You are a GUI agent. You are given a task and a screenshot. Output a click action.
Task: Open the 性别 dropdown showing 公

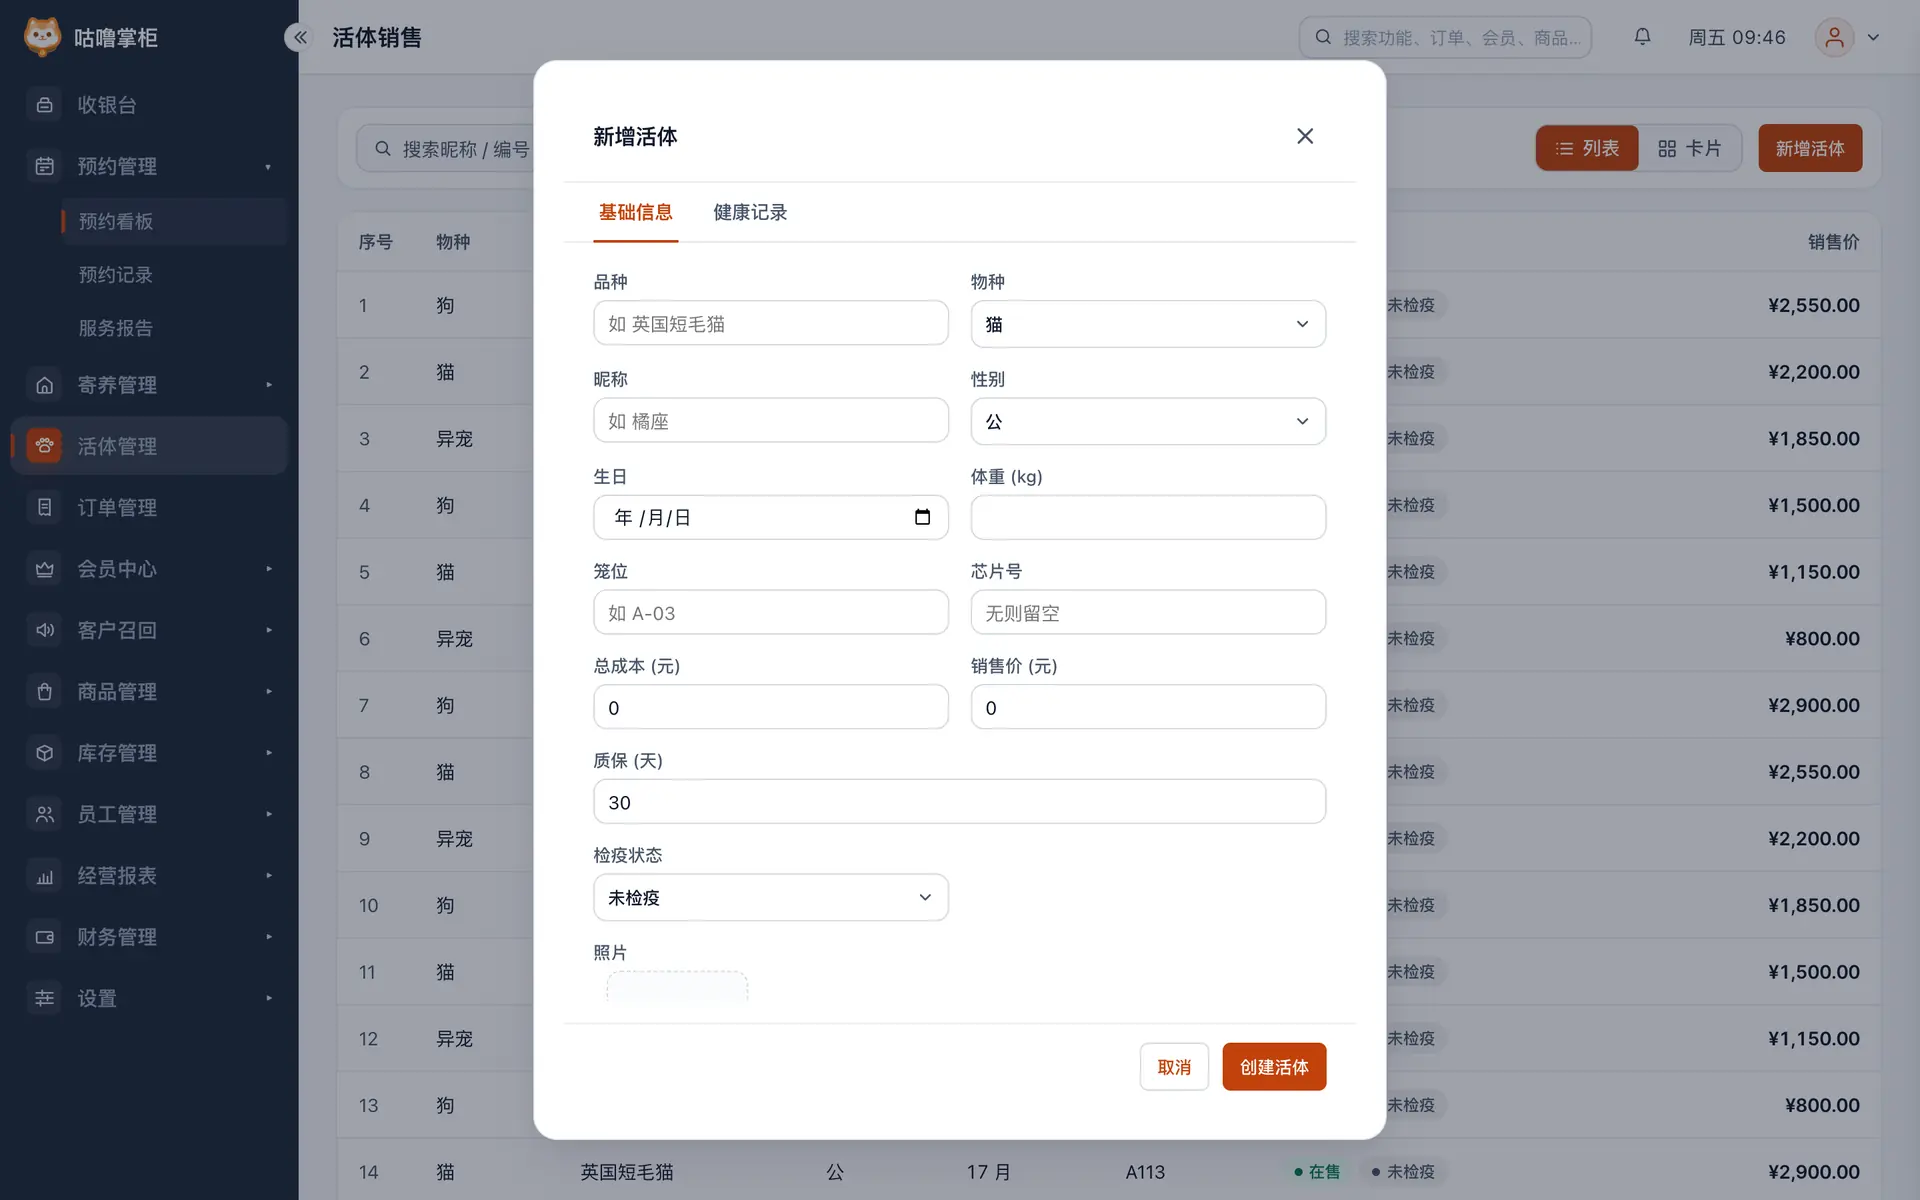tap(1148, 421)
